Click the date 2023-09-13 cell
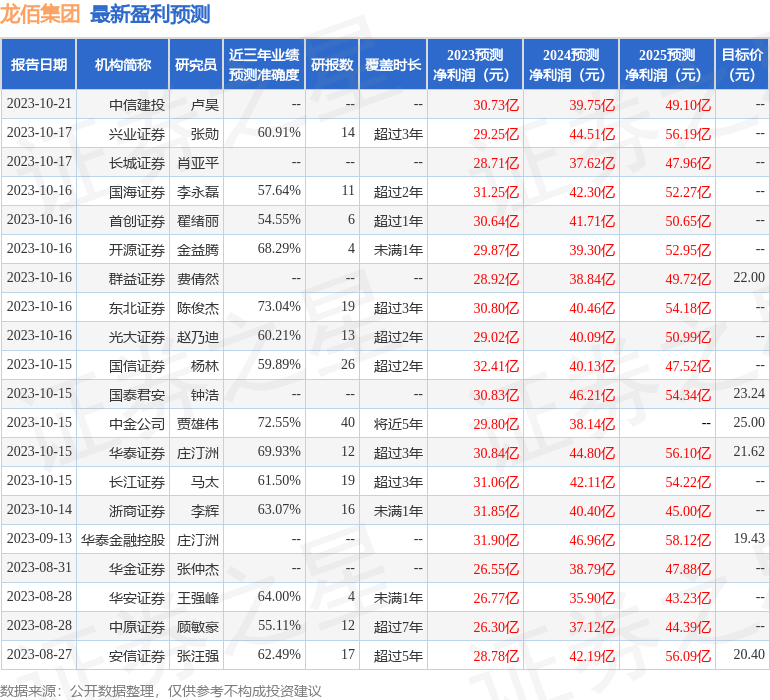 point(39,538)
